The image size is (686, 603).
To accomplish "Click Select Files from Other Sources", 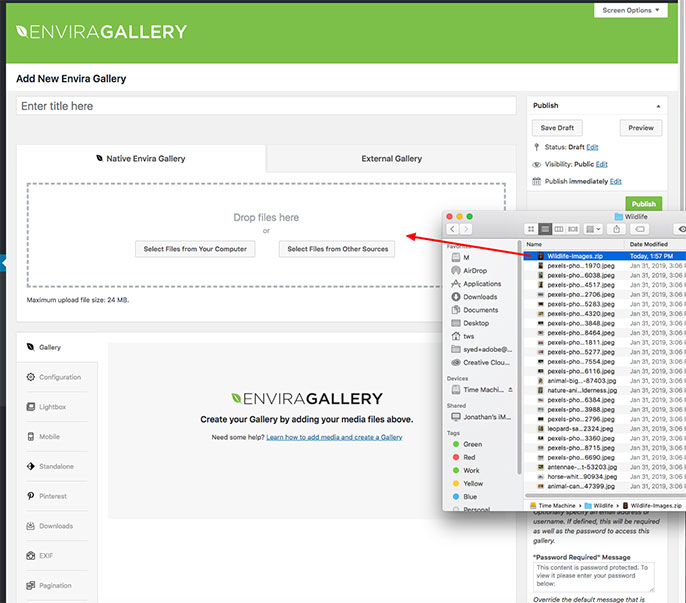I will [x=337, y=249].
